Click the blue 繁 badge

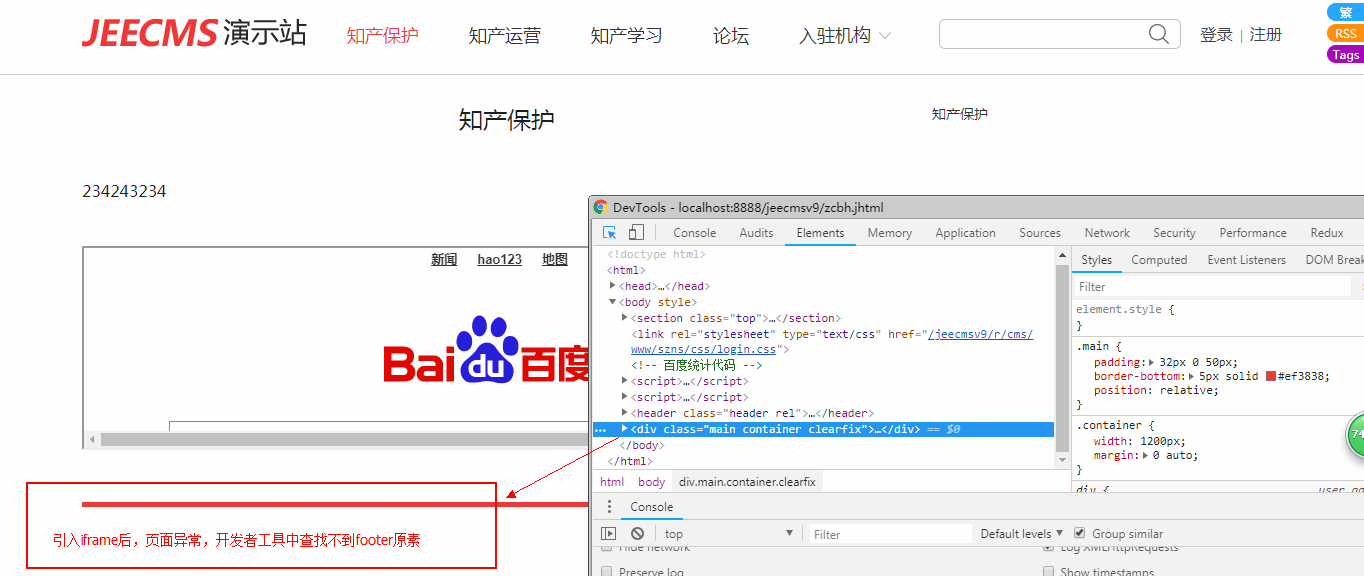(1345, 12)
